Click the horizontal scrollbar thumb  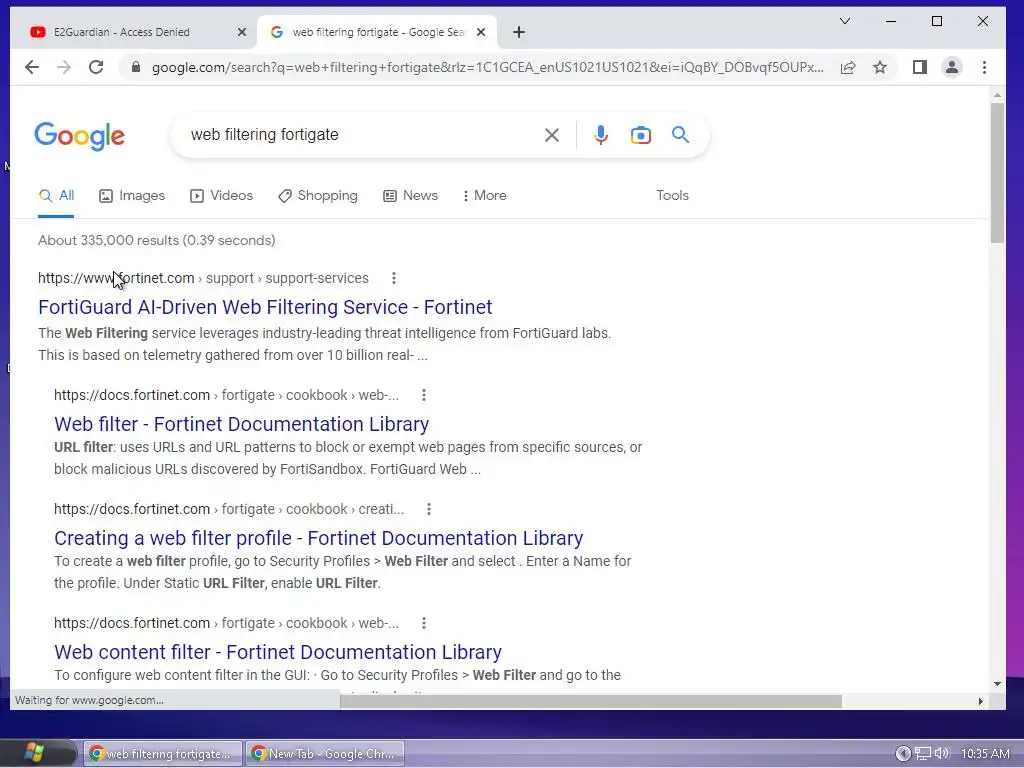coord(590,701)
